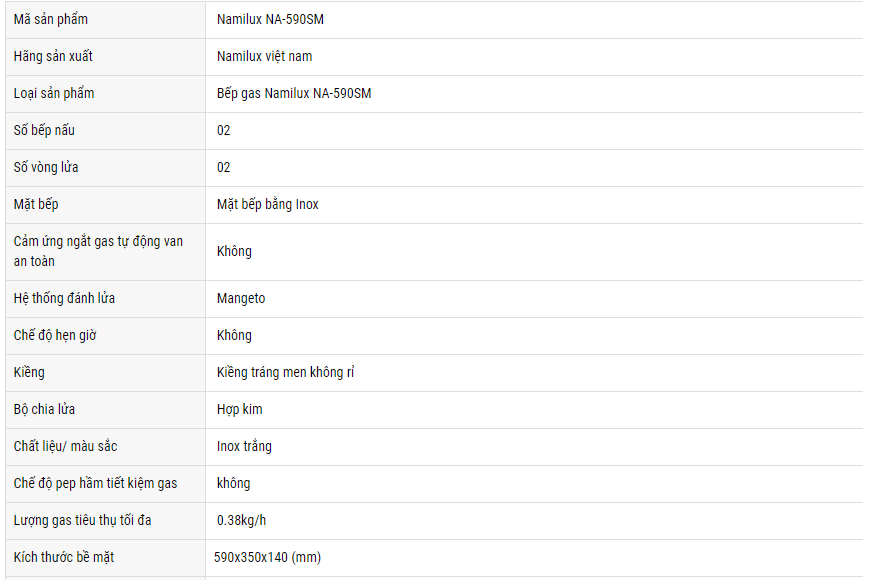This screenshot has height=580, width=869.
Task: Click the 'Mặt bếp bằng Inox' value
Action: pos(268,204)
